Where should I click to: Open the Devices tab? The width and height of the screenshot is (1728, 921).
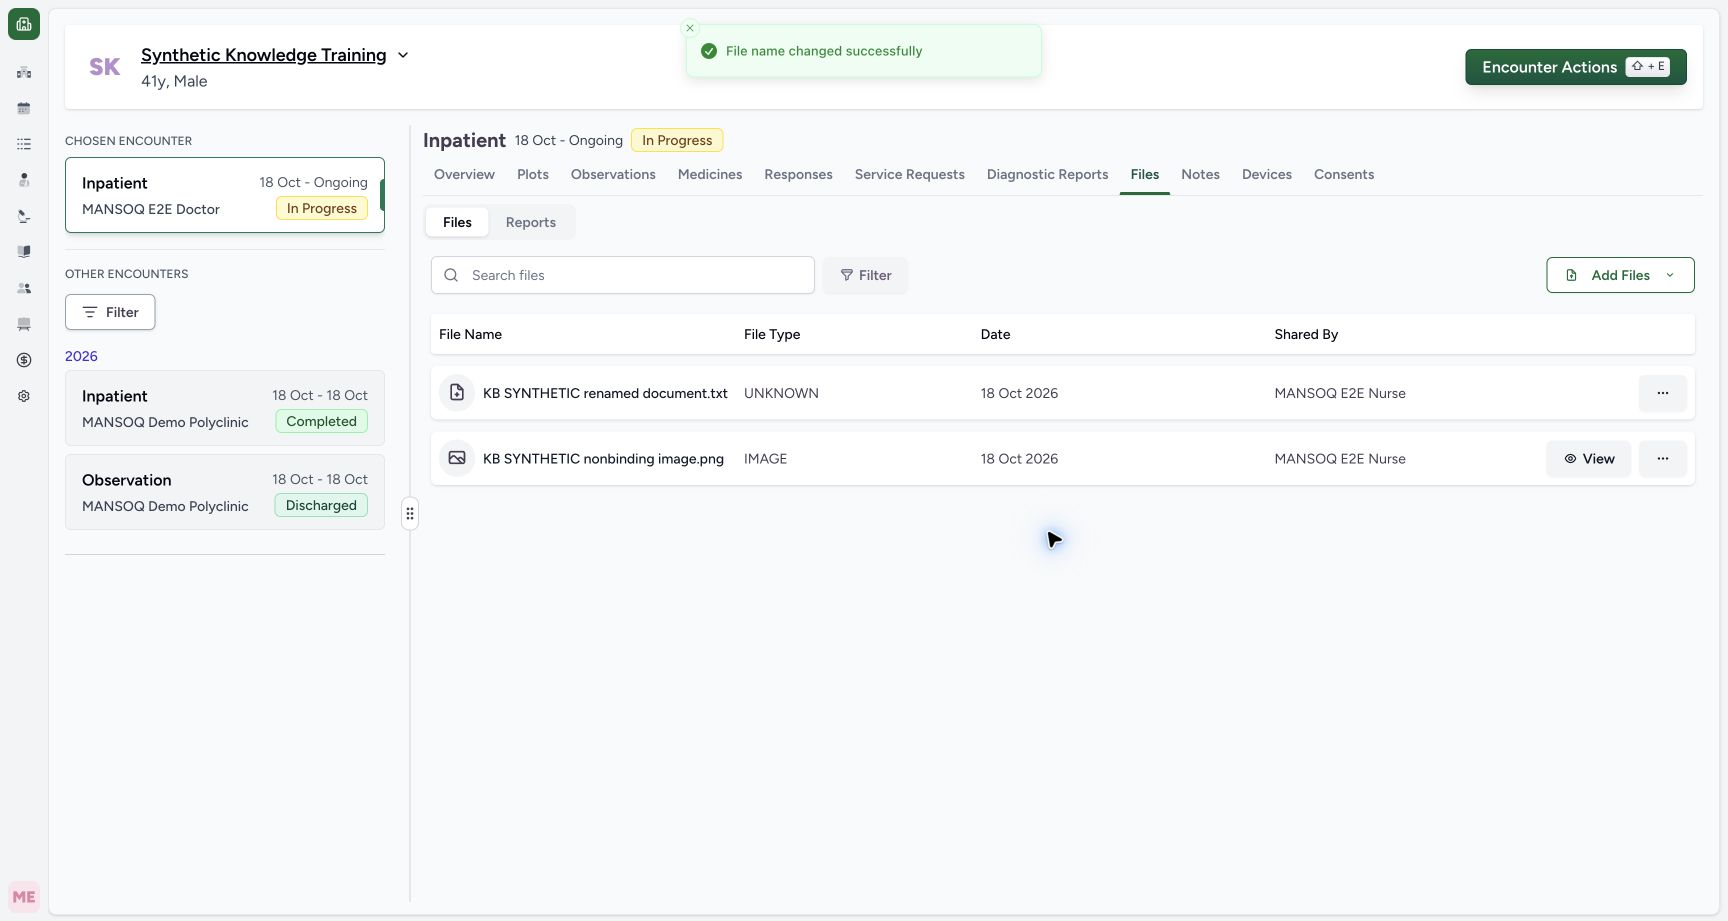(x=1267, y=174)
